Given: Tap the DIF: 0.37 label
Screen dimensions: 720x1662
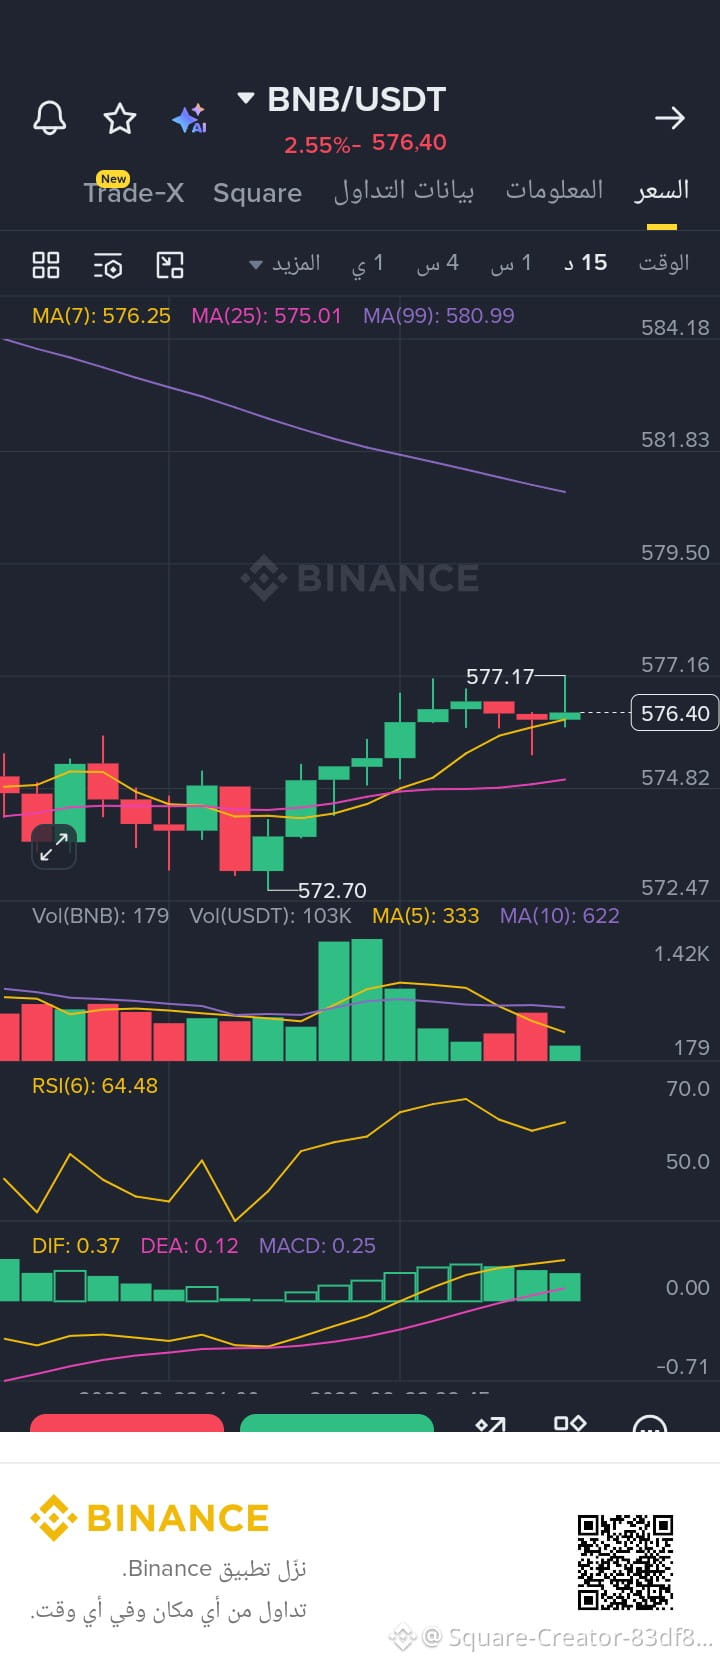Looking at the screenshot, I should [76, 1245].
